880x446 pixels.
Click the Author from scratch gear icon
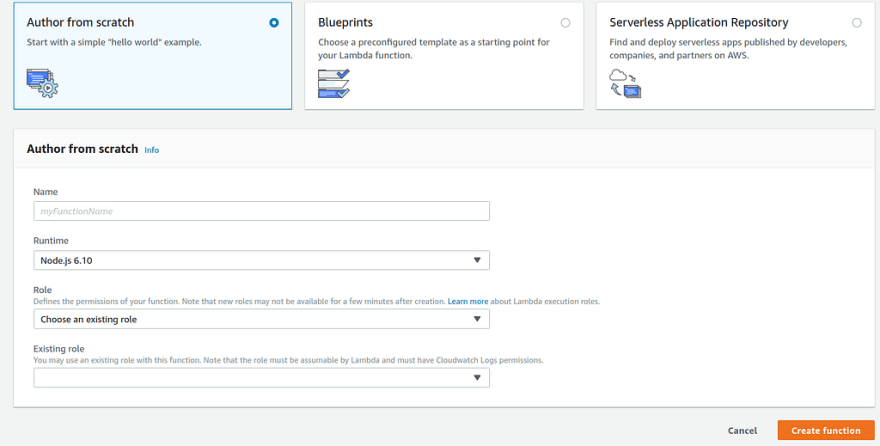(42, 83)
